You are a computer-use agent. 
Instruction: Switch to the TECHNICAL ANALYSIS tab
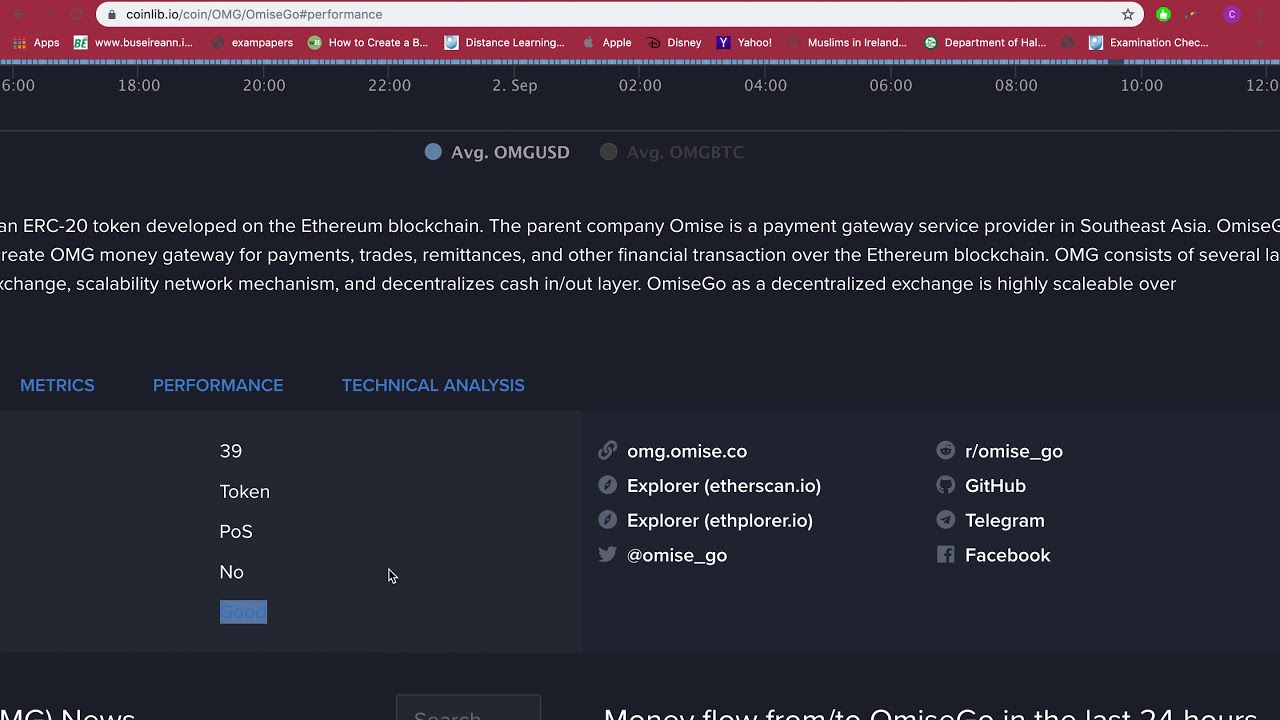point(433,385)
